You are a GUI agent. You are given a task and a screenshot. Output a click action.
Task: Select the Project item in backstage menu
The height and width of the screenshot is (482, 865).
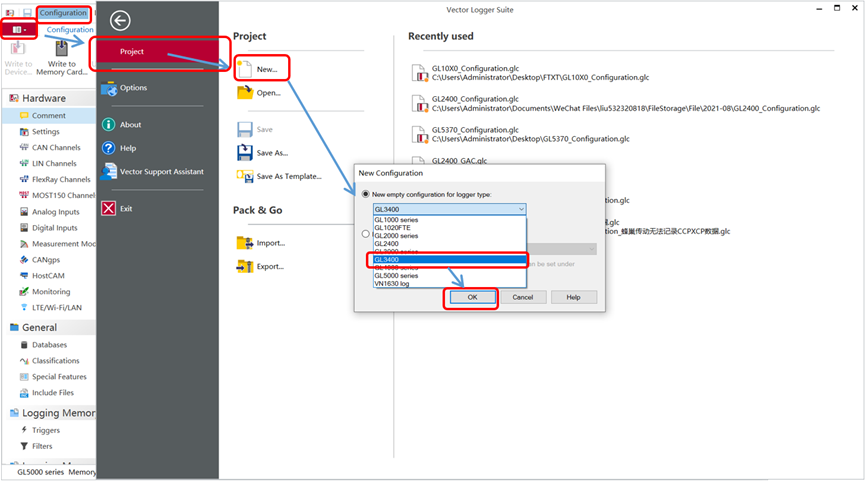pos(157,52)
